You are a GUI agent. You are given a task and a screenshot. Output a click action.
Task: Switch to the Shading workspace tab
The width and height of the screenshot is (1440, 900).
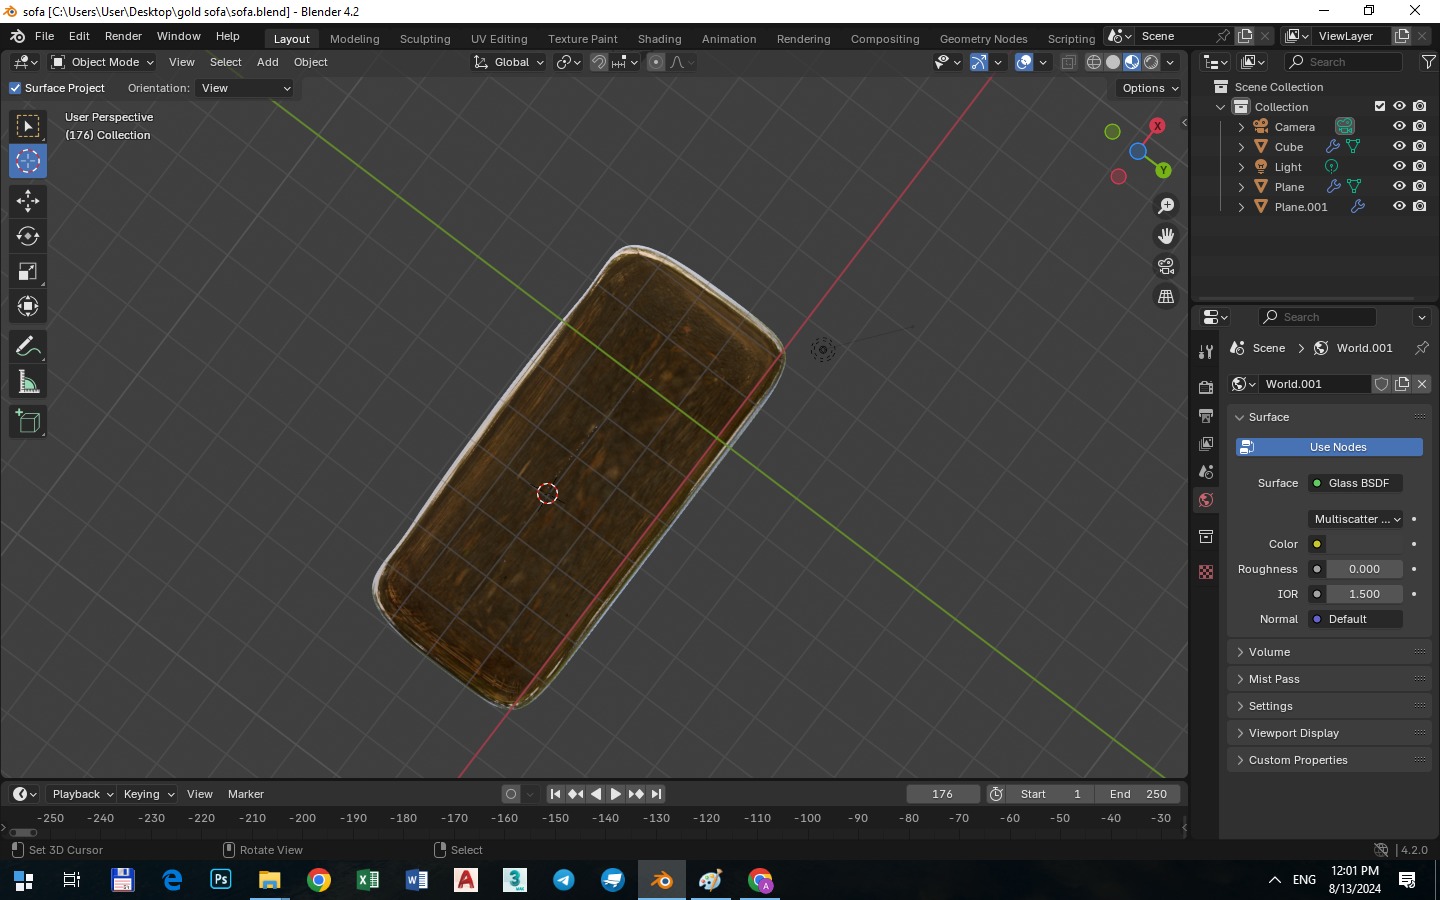coord(659,39)
